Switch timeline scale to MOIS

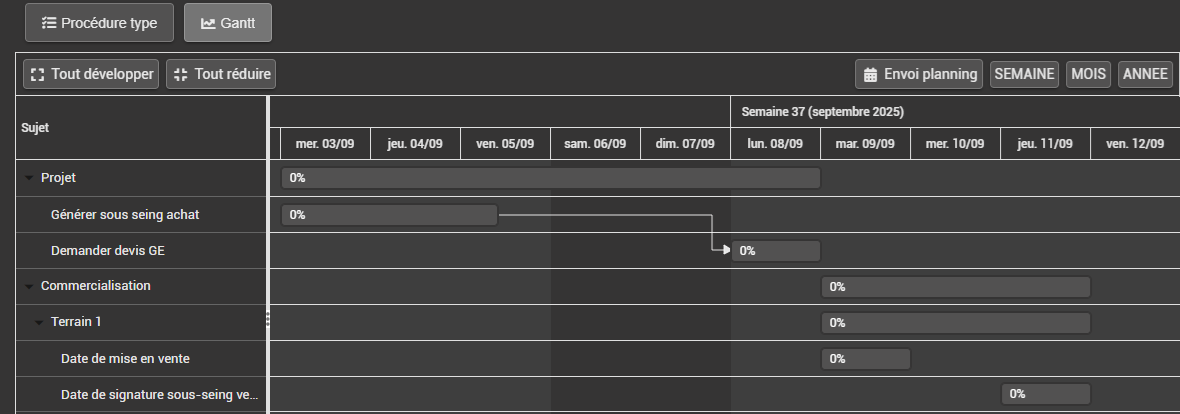tap(1088, 74)
